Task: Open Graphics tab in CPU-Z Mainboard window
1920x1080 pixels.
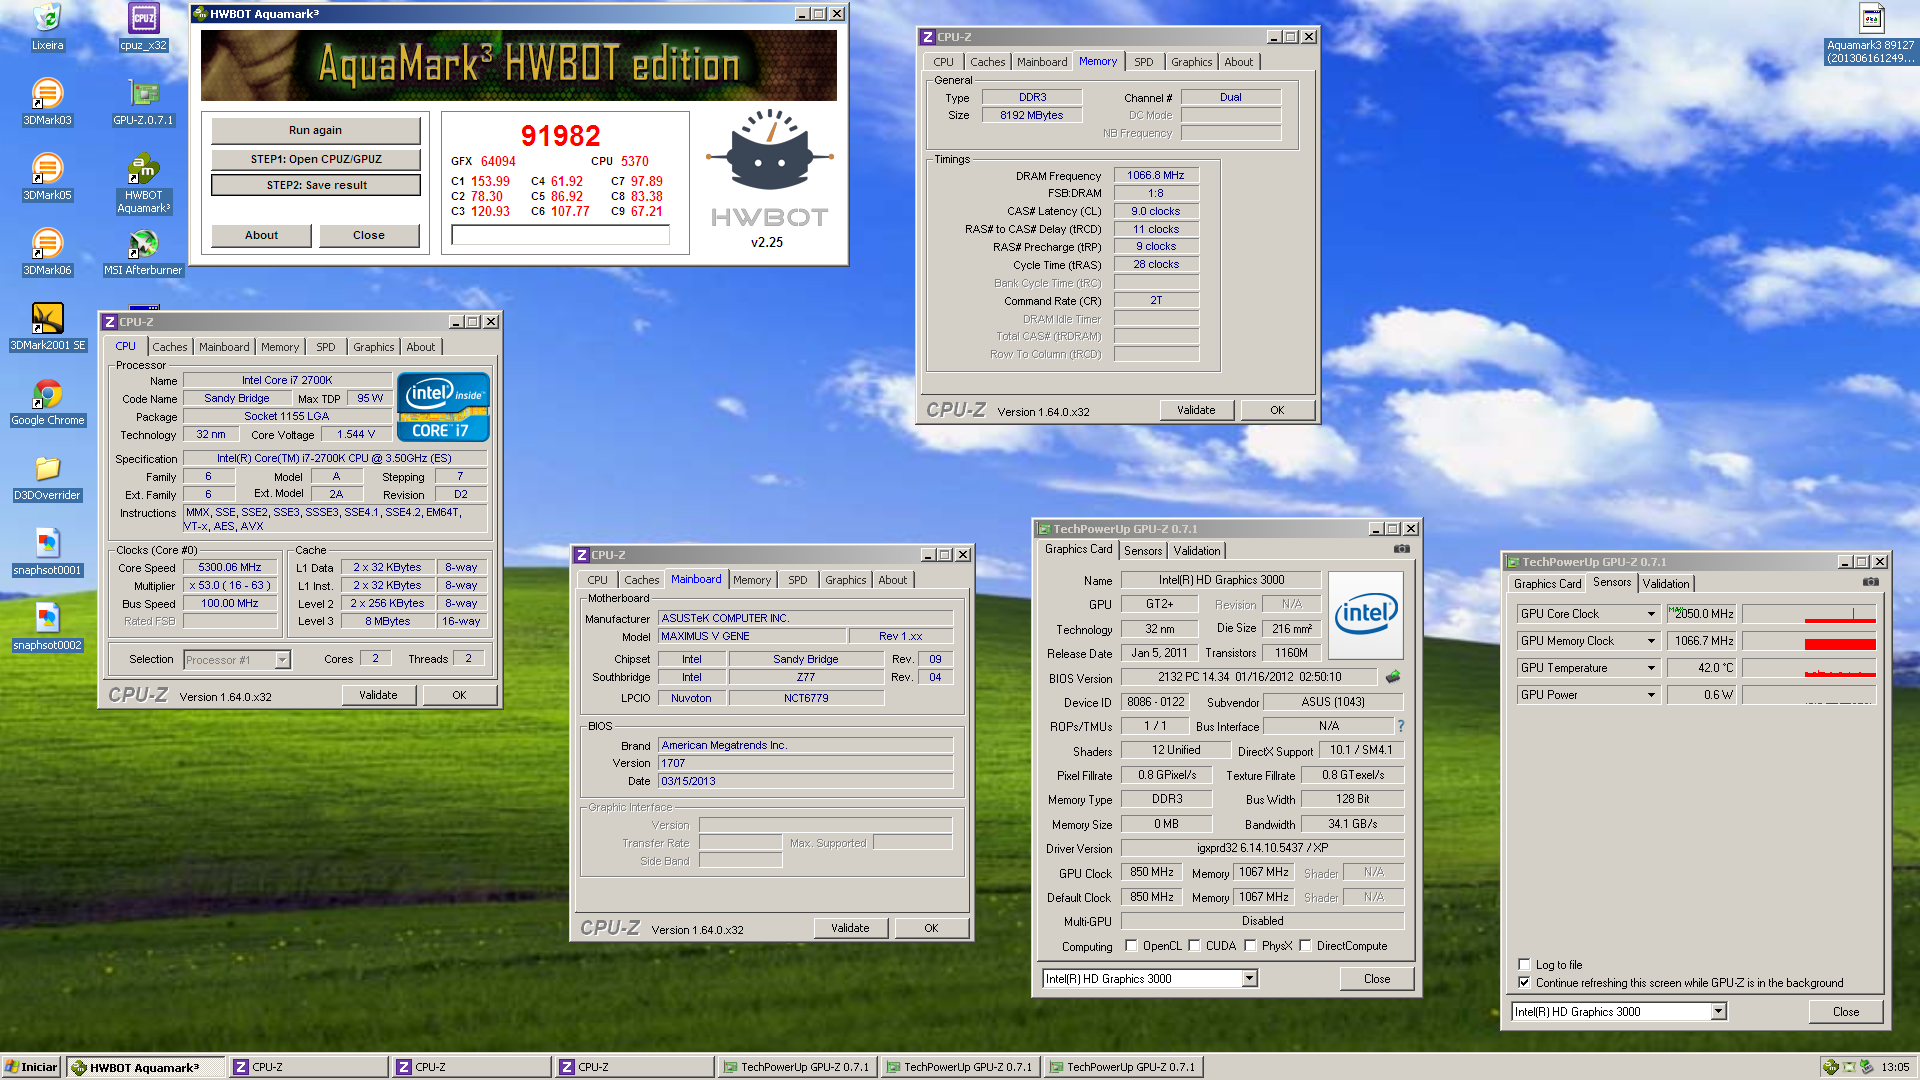Action: coord(845,580)
